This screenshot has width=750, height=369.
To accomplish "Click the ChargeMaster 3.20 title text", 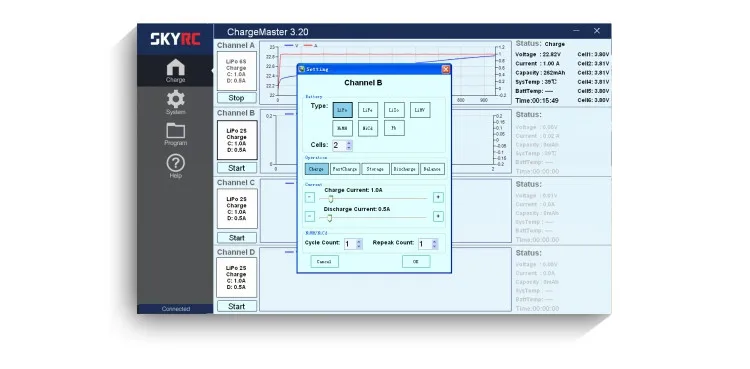I will 267,32.
